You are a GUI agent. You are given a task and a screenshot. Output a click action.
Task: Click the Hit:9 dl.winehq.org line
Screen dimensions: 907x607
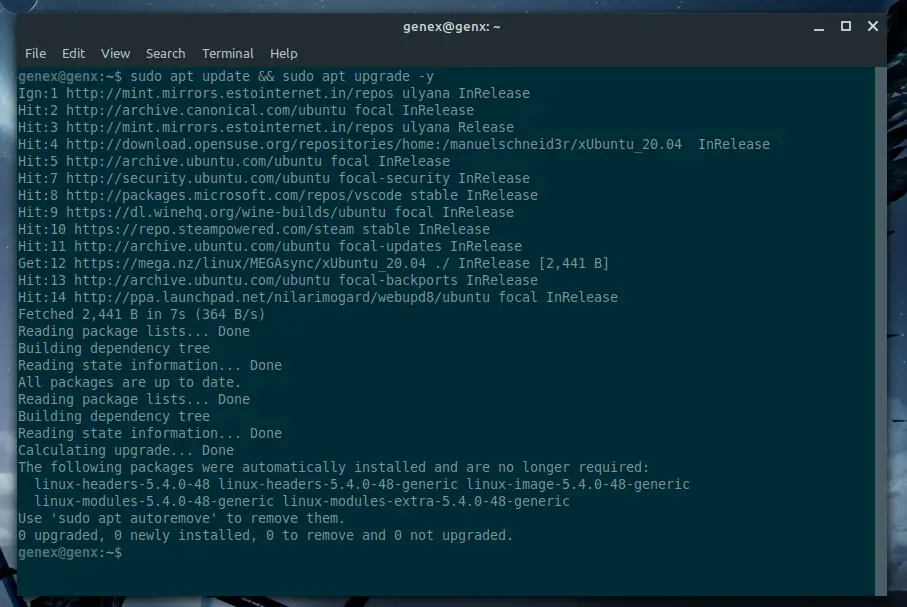[266, 212]
